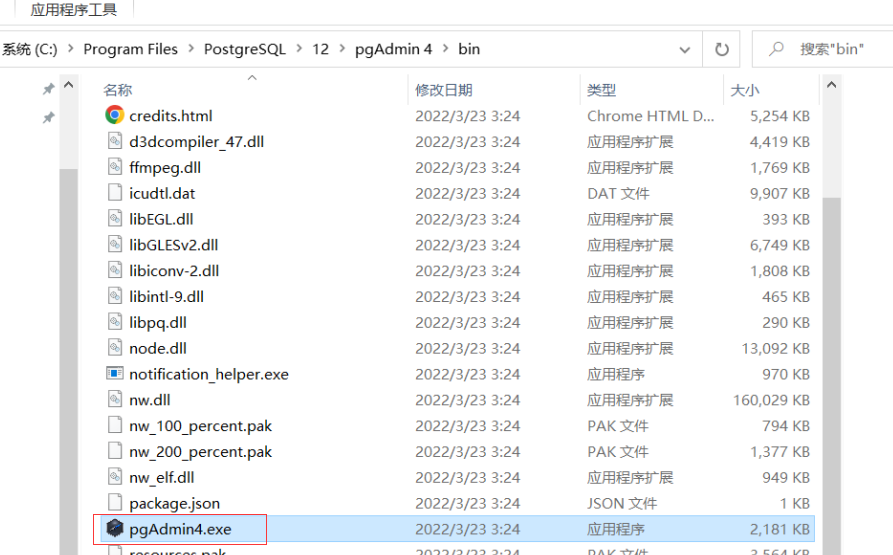Expand chevron after 12 breadcrumb
This screenshot has width=893, height=555.
(342, 49)
